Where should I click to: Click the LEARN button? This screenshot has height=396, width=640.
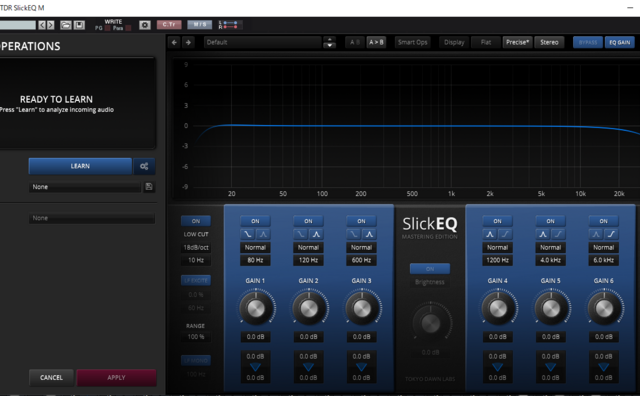click(x=80, y=166)
